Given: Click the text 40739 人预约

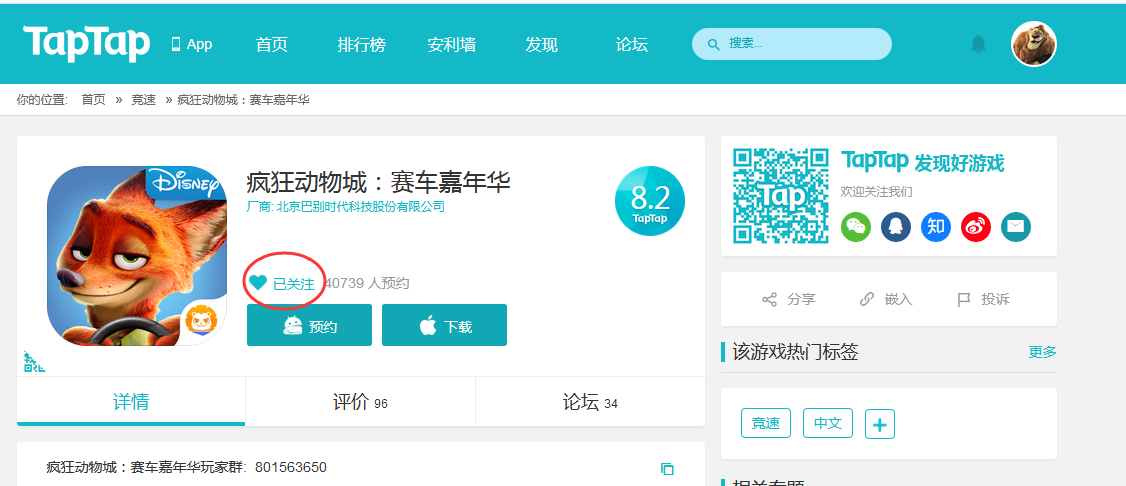Looking at the screenshot, I should (x=367, y=284).
